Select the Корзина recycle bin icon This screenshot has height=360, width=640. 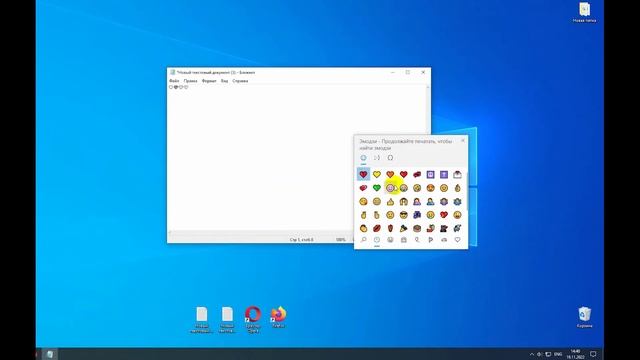point(584,318)
